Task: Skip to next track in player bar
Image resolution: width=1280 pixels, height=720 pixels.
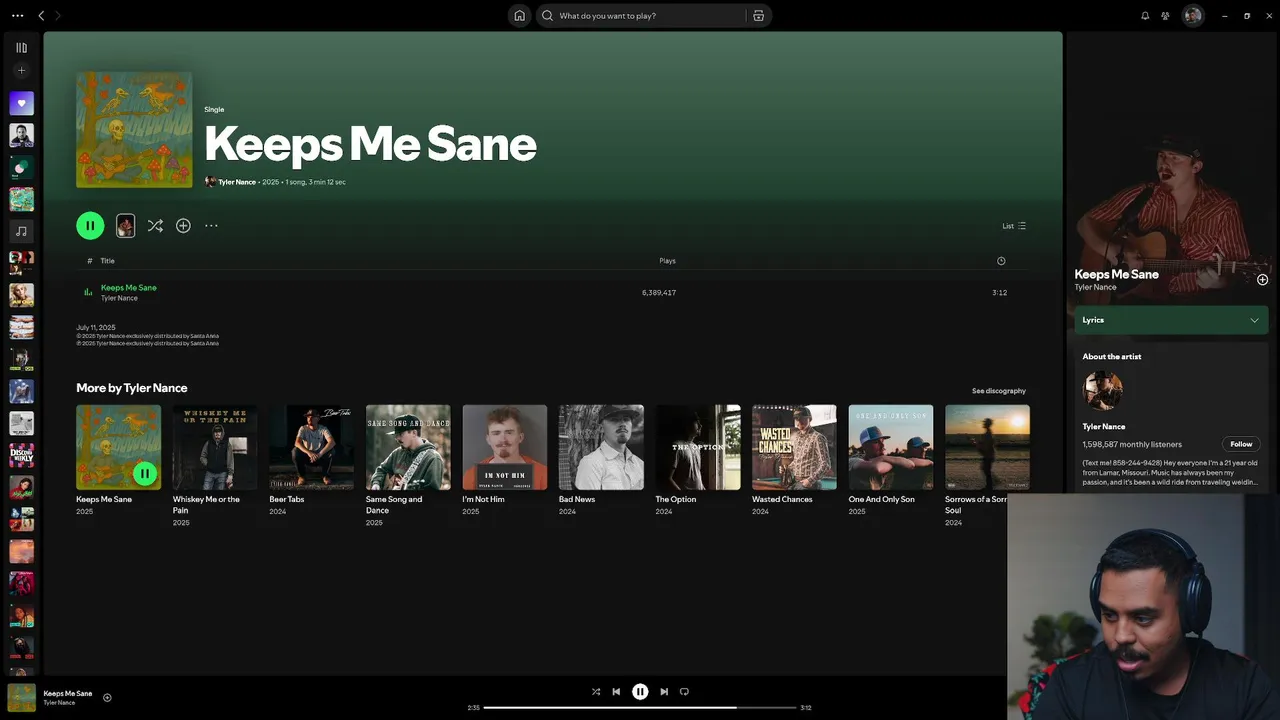Action: tap(664, 692)
